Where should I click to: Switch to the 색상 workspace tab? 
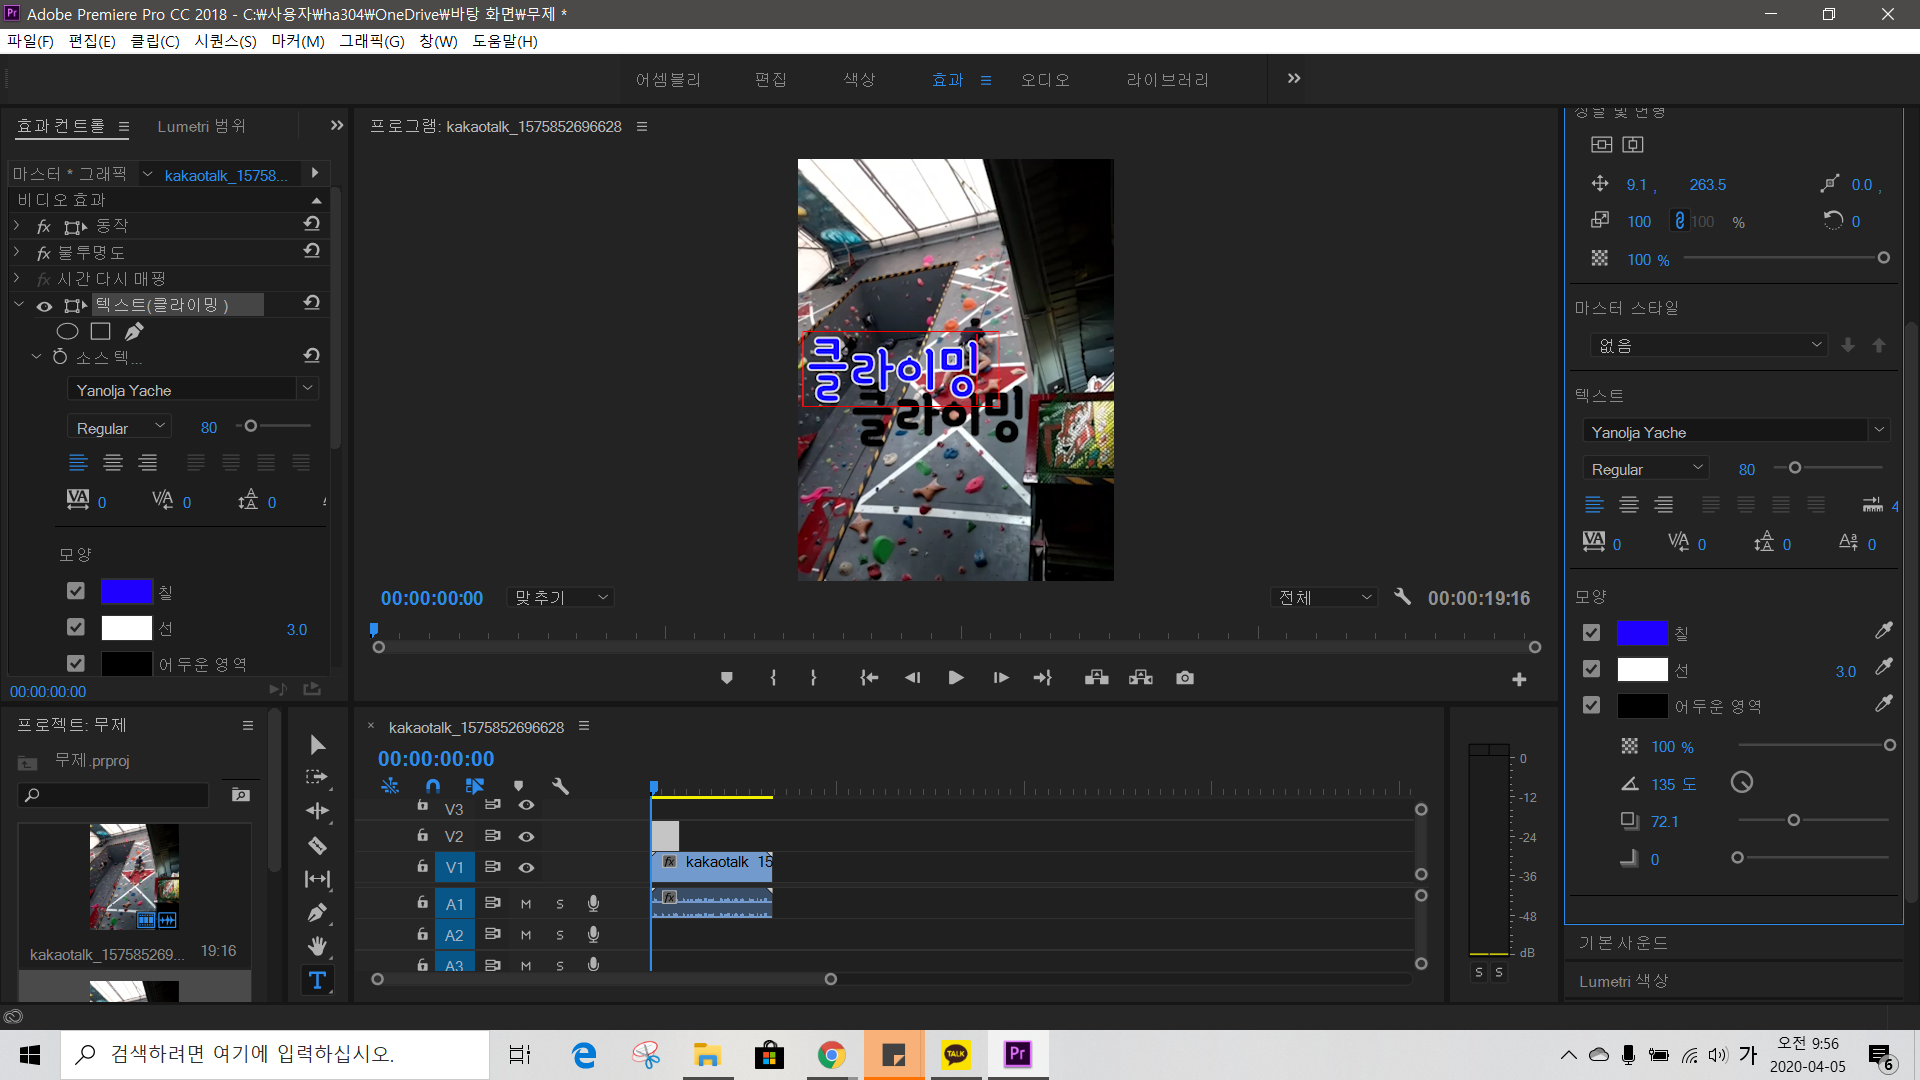coord(858,80)
